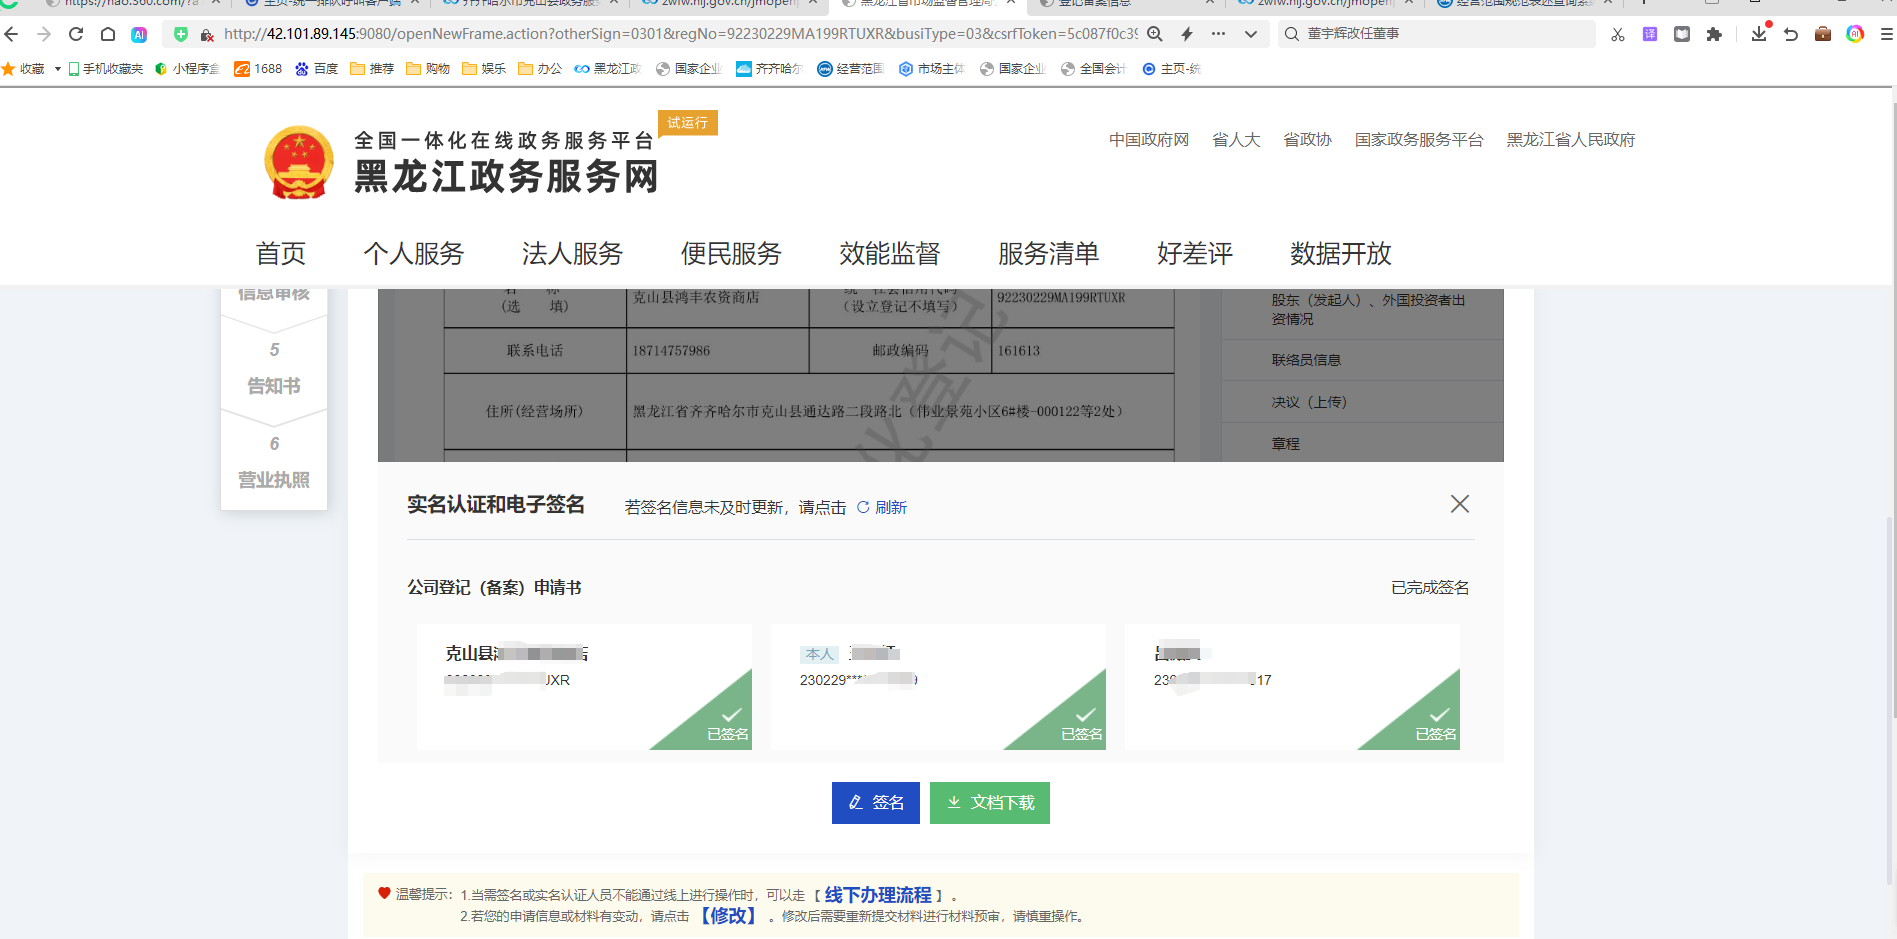
Task: Select 便民服务 in the site navigation
Action: 732,254
